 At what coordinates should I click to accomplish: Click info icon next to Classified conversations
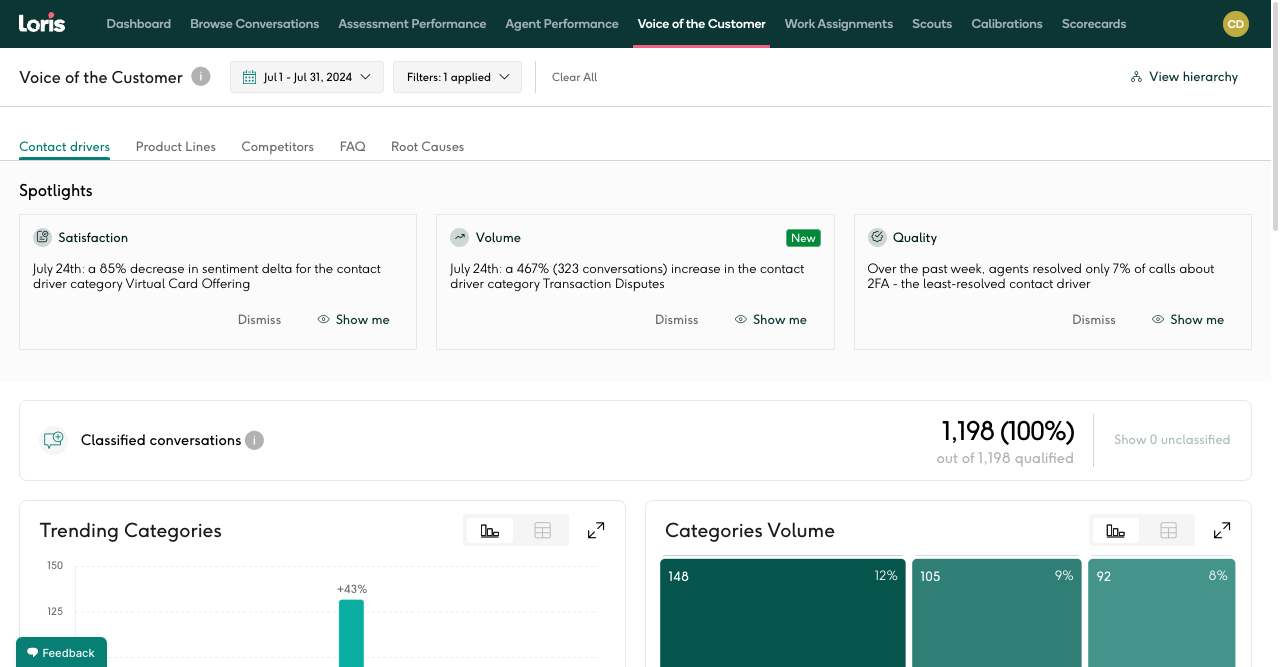pos(255,440)
